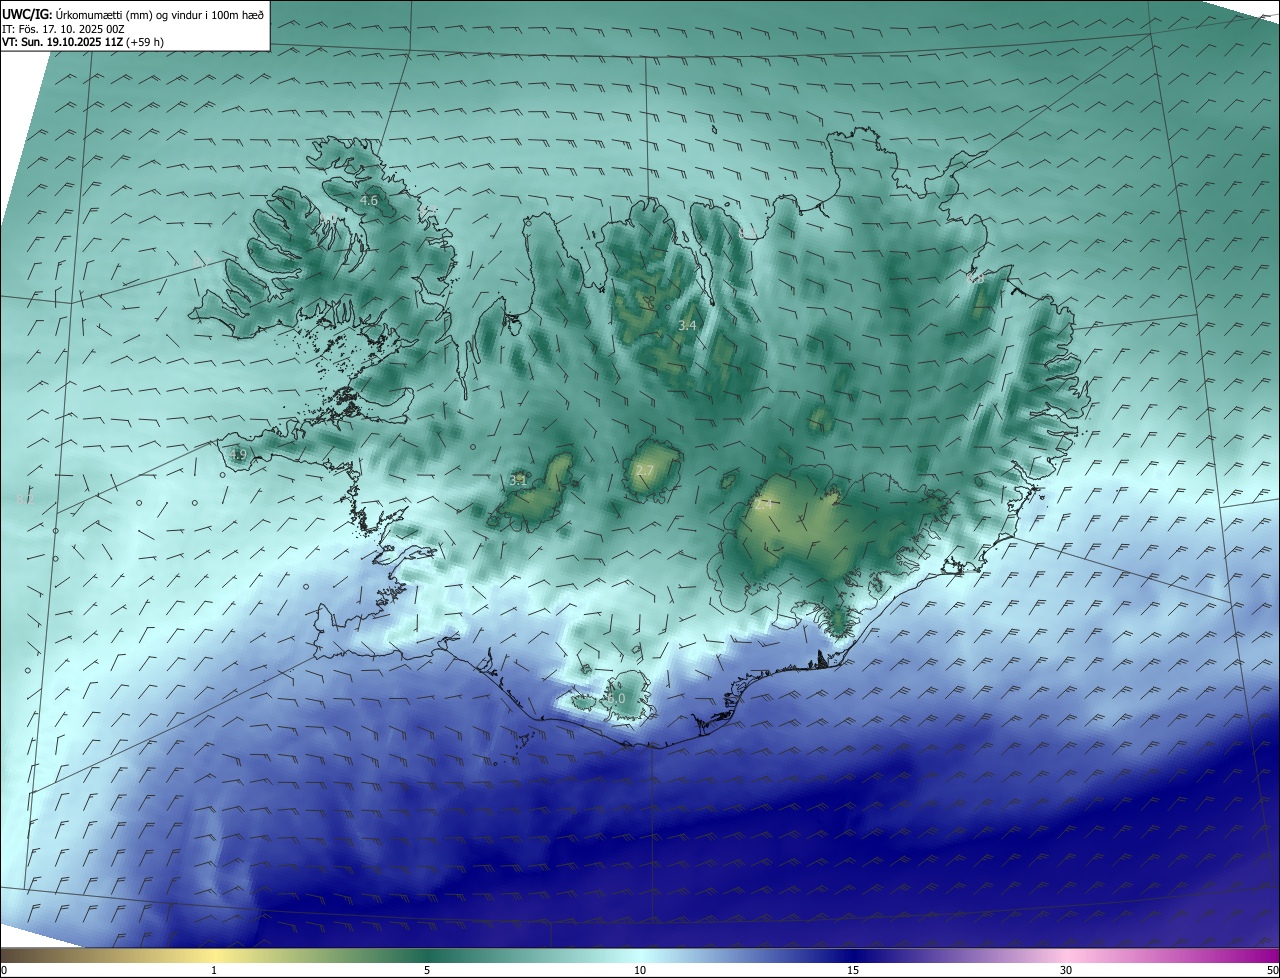Click the 4.6 value in the Westfjords
Image resolution: width=1280 pixels, height=978 pixels.
[x=369, y=201]
